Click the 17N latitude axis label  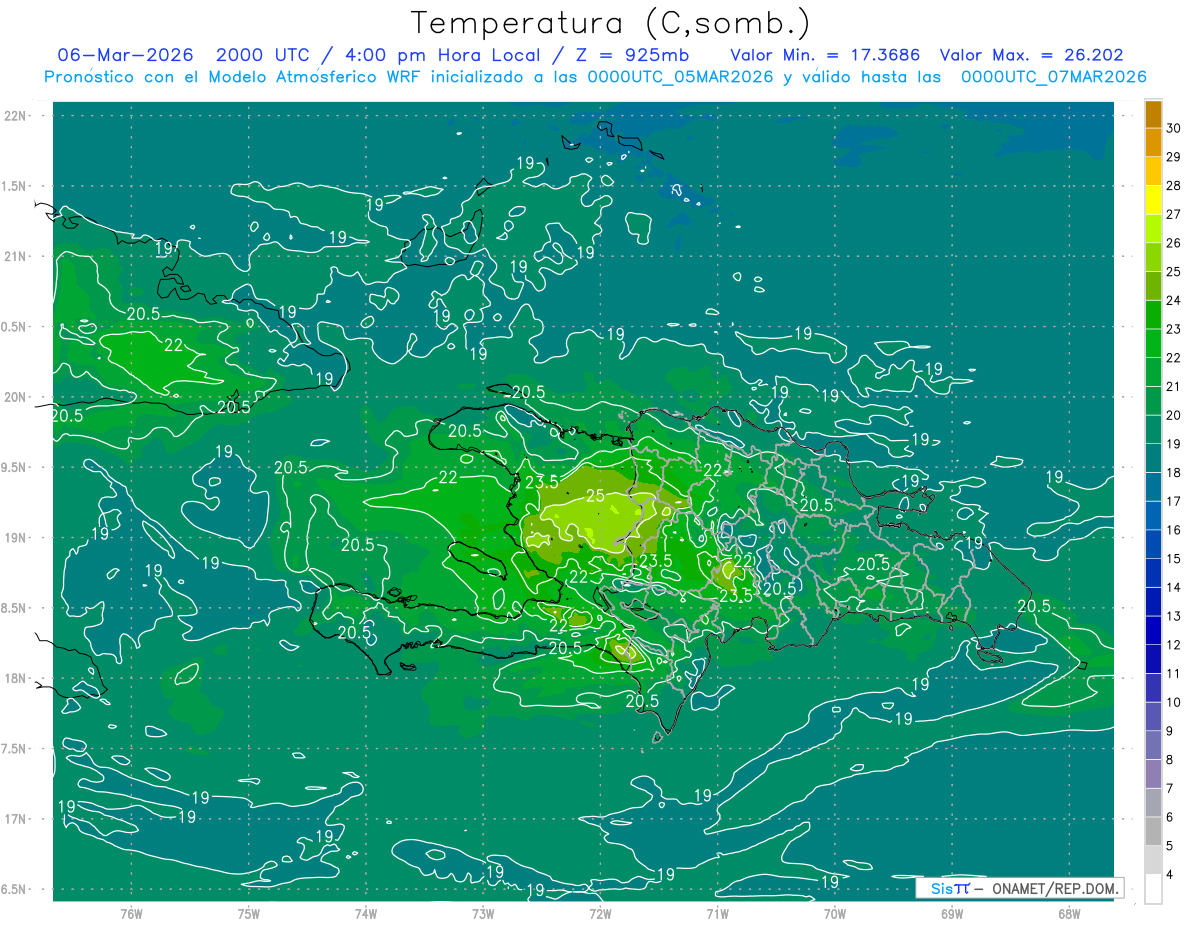pyautogui.click(x=14, y=819)
